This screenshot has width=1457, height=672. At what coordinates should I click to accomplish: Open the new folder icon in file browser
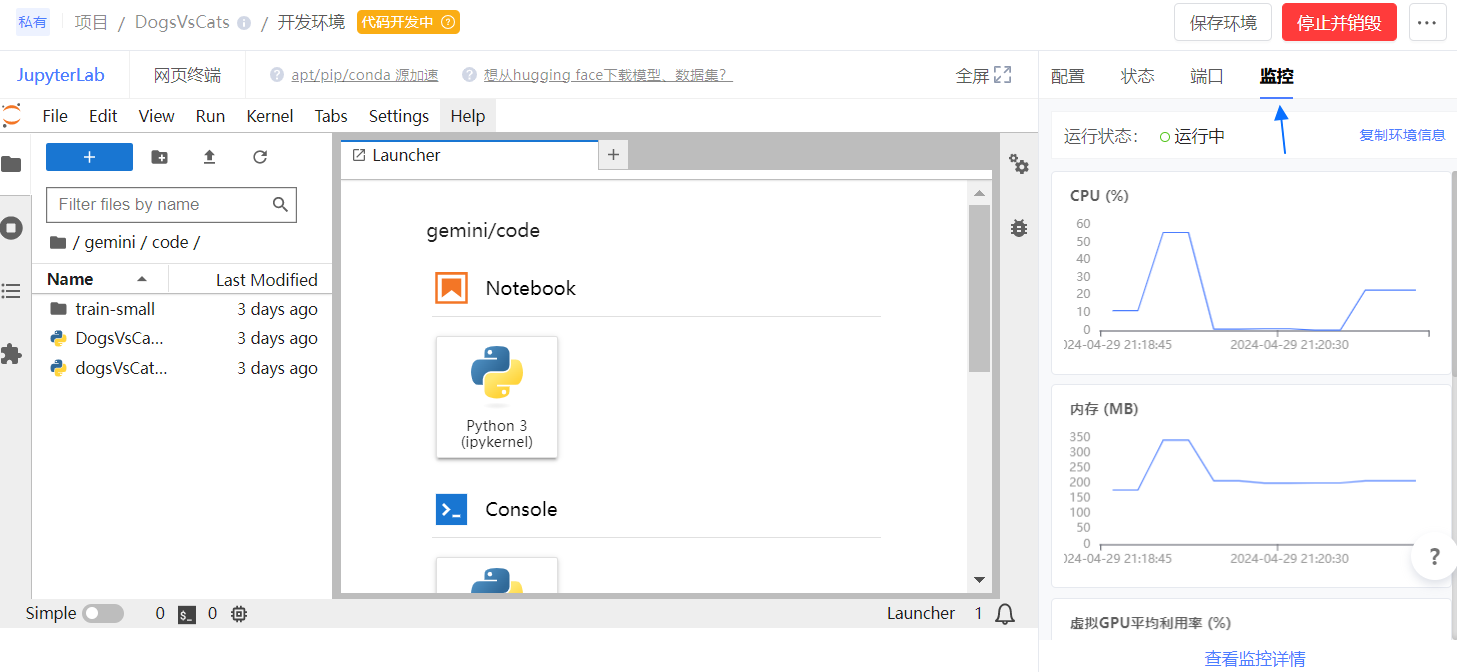[159, 157]
